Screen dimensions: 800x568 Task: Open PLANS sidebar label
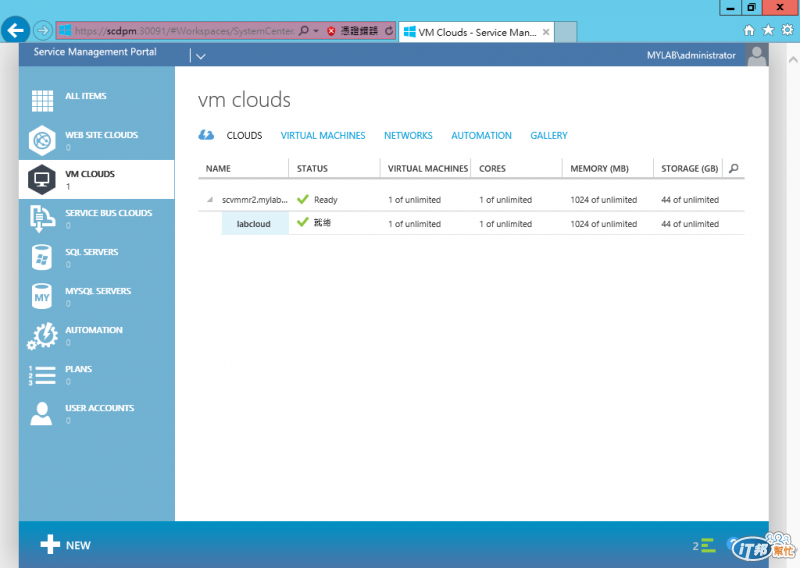coord(79,369)
